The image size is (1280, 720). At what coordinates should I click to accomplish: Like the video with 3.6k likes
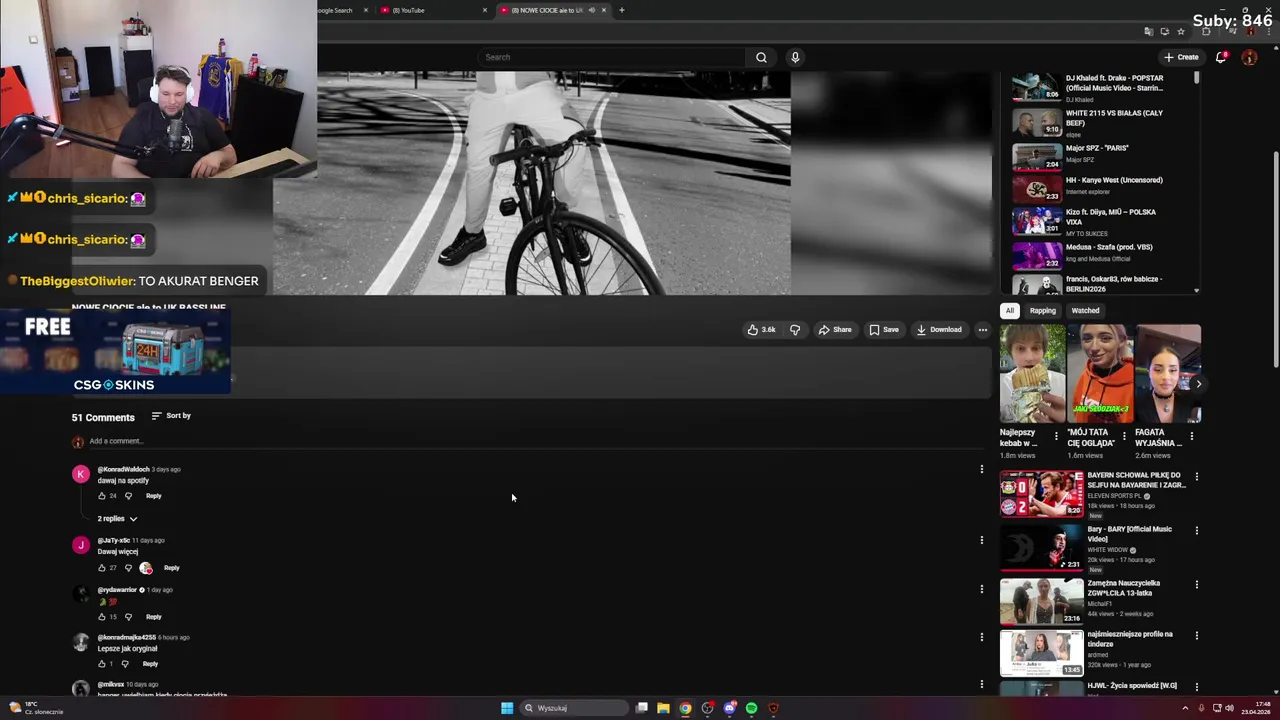click(762, 329)
